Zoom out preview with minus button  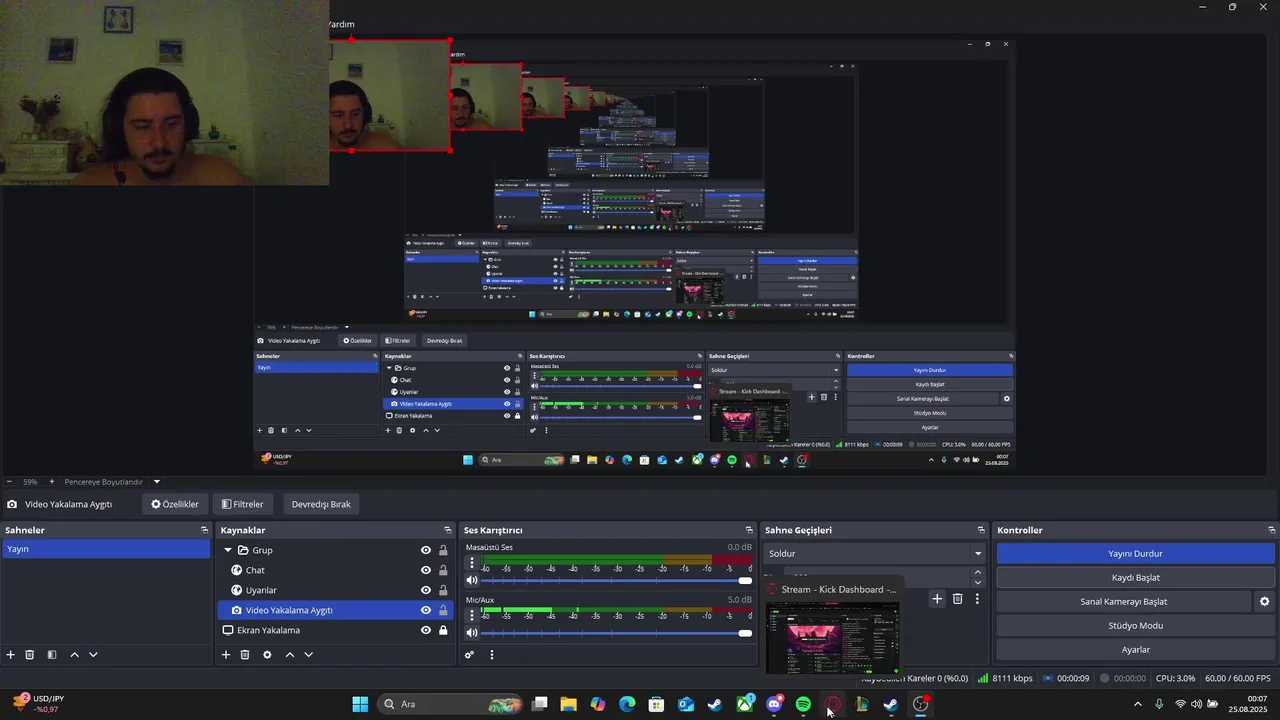pyautogui.click(x=8, y=482)
